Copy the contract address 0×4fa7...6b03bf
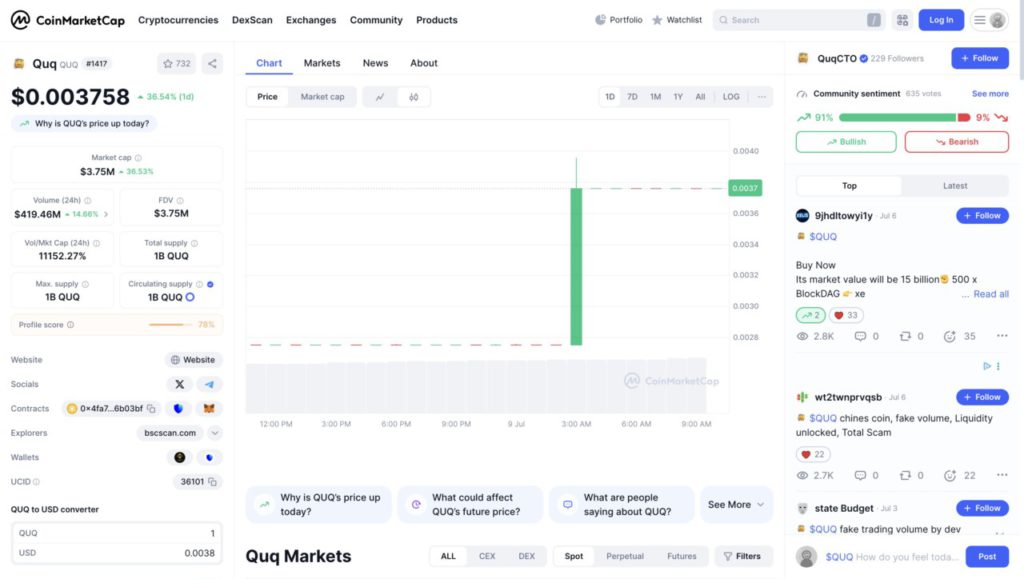Screen dimensions: 1024x579 [152, 409]
